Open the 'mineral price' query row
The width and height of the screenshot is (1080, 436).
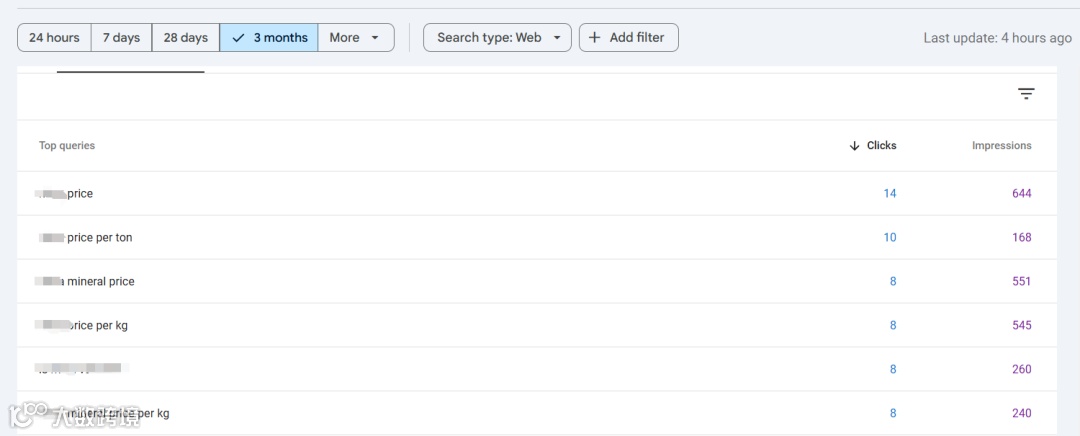[100, 282]
